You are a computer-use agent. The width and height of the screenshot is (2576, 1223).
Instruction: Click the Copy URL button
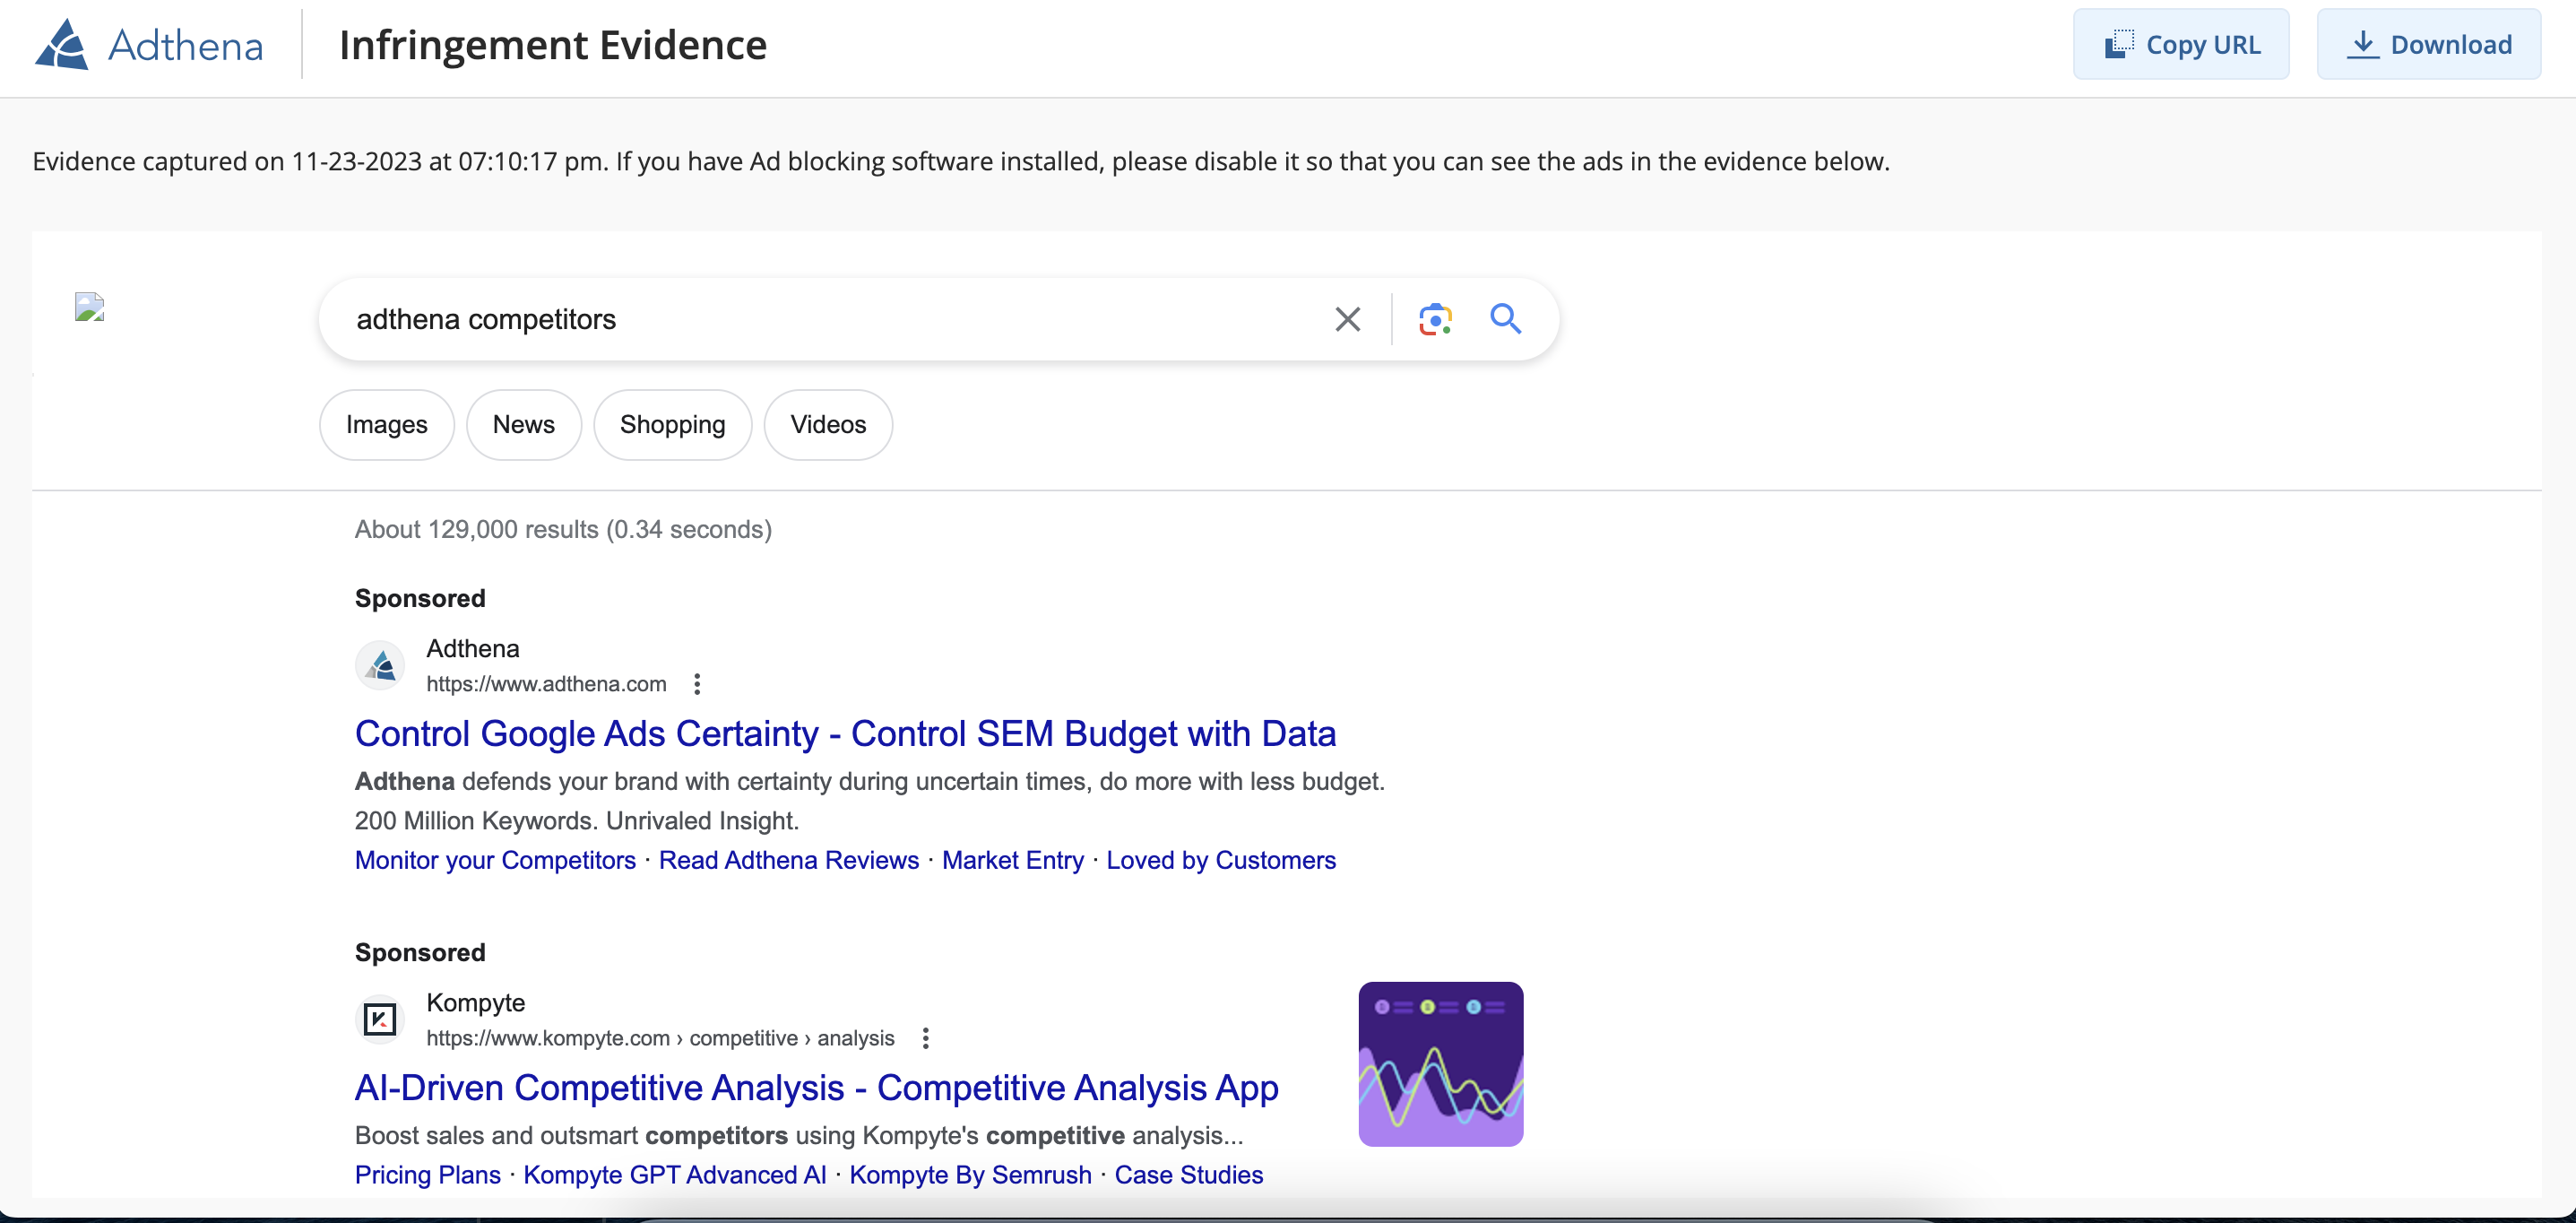[x=2180, y=45]
